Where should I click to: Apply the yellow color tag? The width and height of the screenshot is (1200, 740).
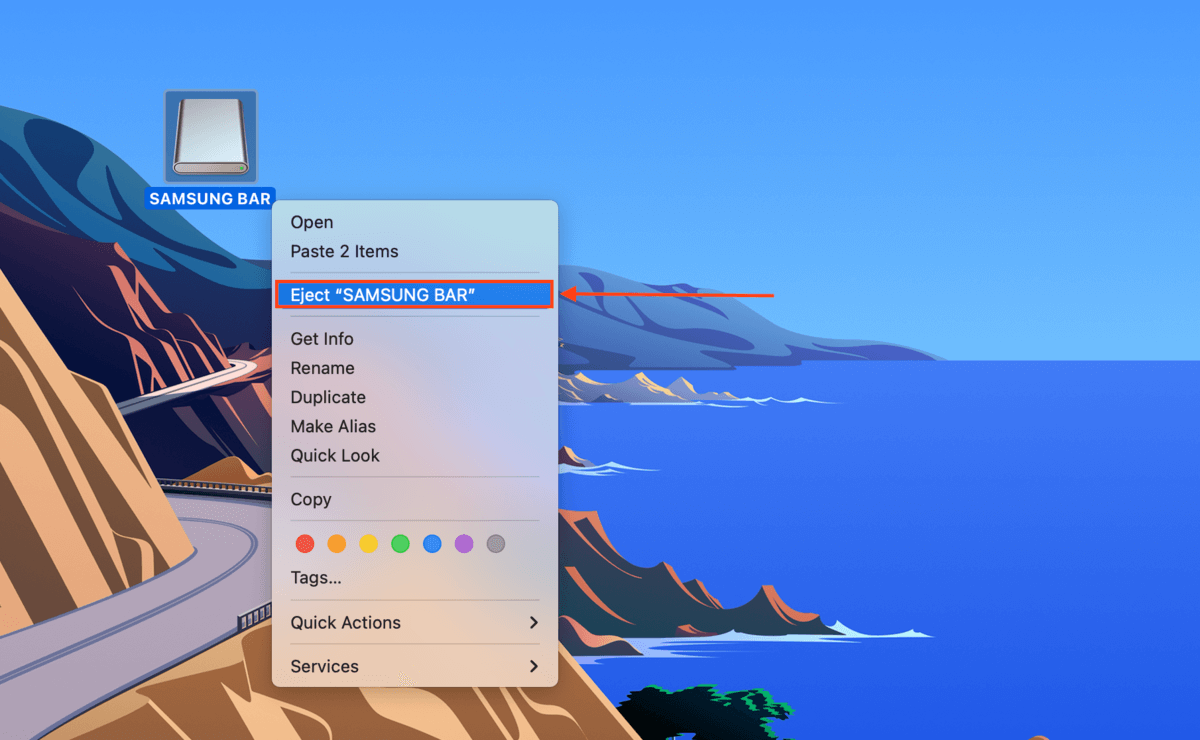[x=369, y=544]
